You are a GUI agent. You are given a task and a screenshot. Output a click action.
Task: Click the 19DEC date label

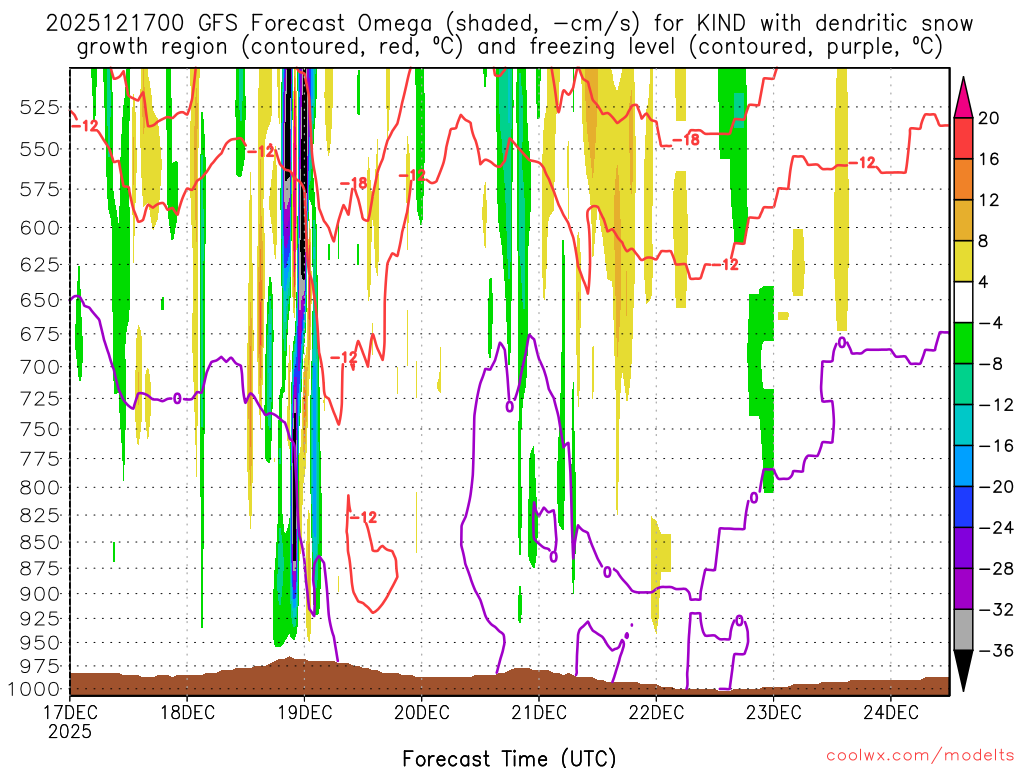click(x=304, y=712)
